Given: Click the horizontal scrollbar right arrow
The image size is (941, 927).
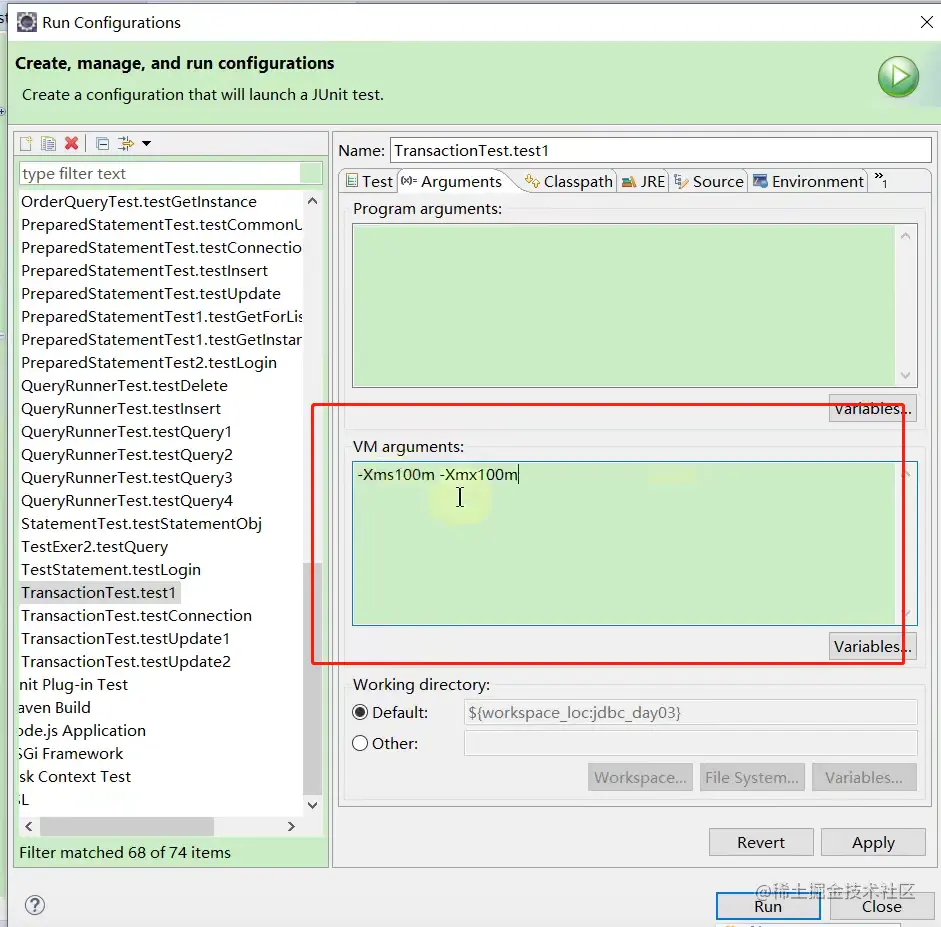Looking at the screenshot, I should 291,826.
